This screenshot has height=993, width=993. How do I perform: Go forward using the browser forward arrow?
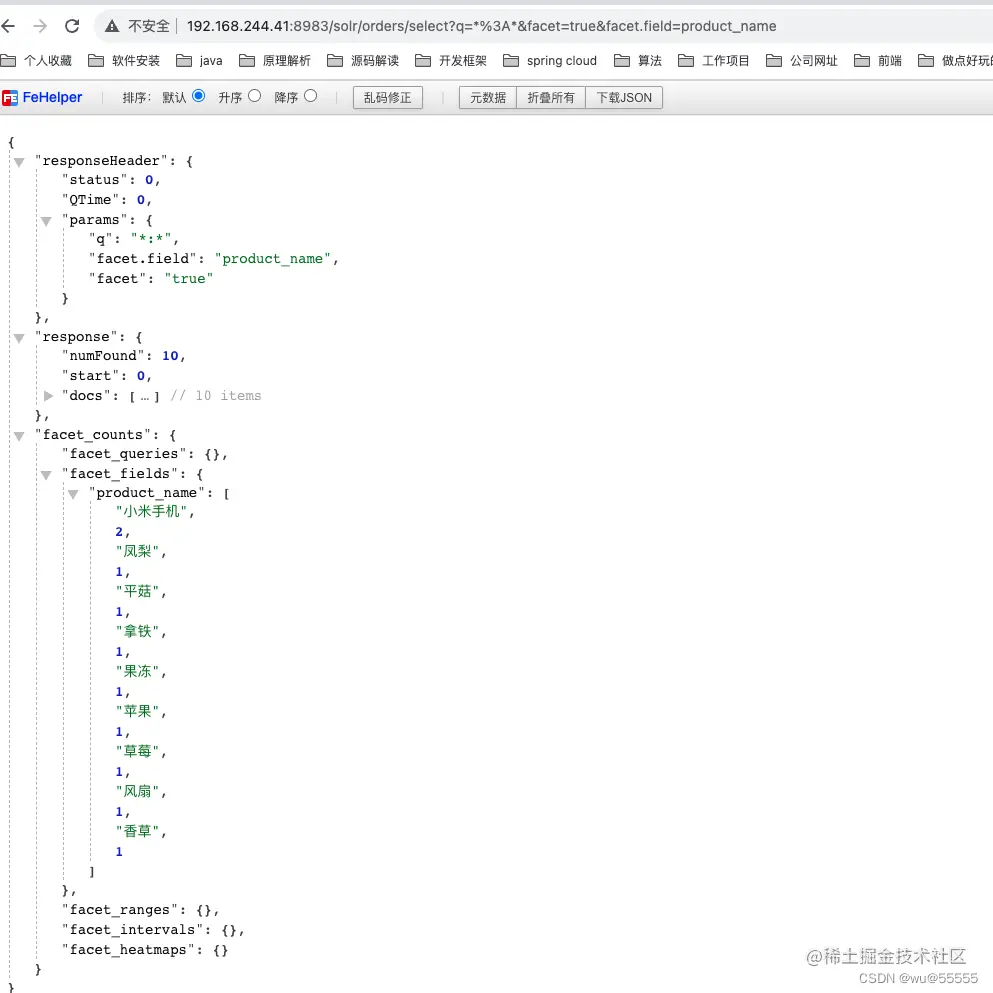[40, 26]
